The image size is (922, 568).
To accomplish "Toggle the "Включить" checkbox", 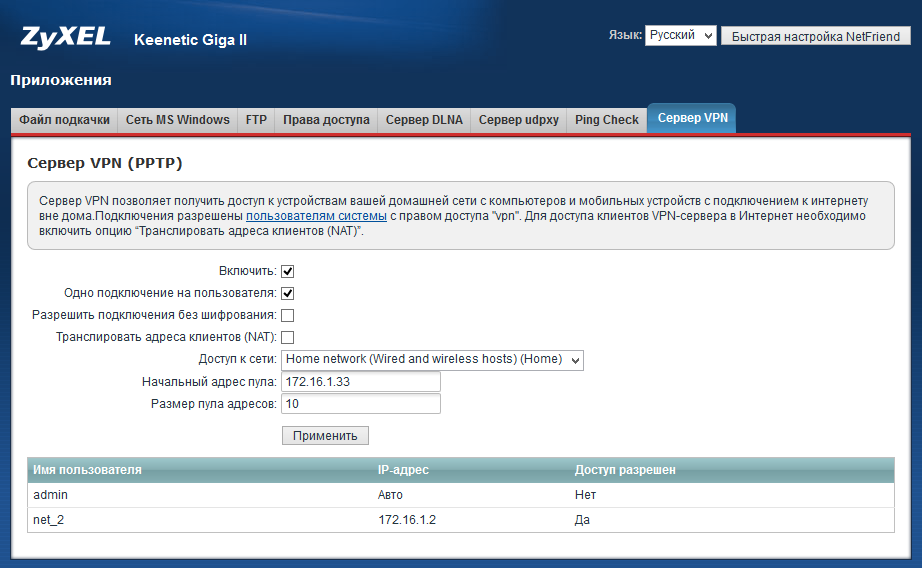I will tap(287, 271).
